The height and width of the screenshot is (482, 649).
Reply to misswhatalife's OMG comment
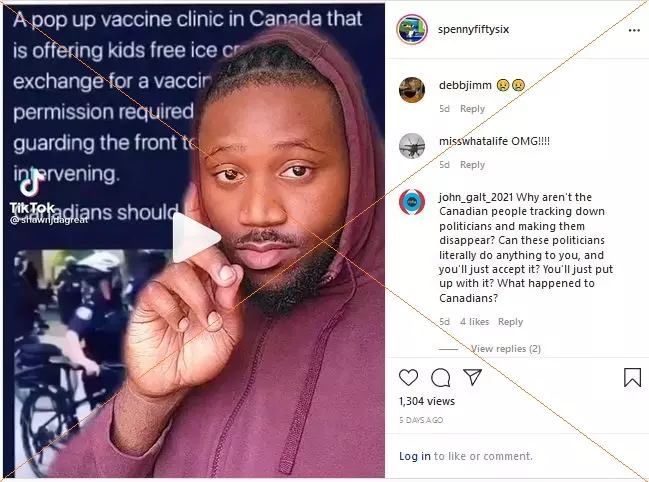pyautogui.click(x=472, y=165)
